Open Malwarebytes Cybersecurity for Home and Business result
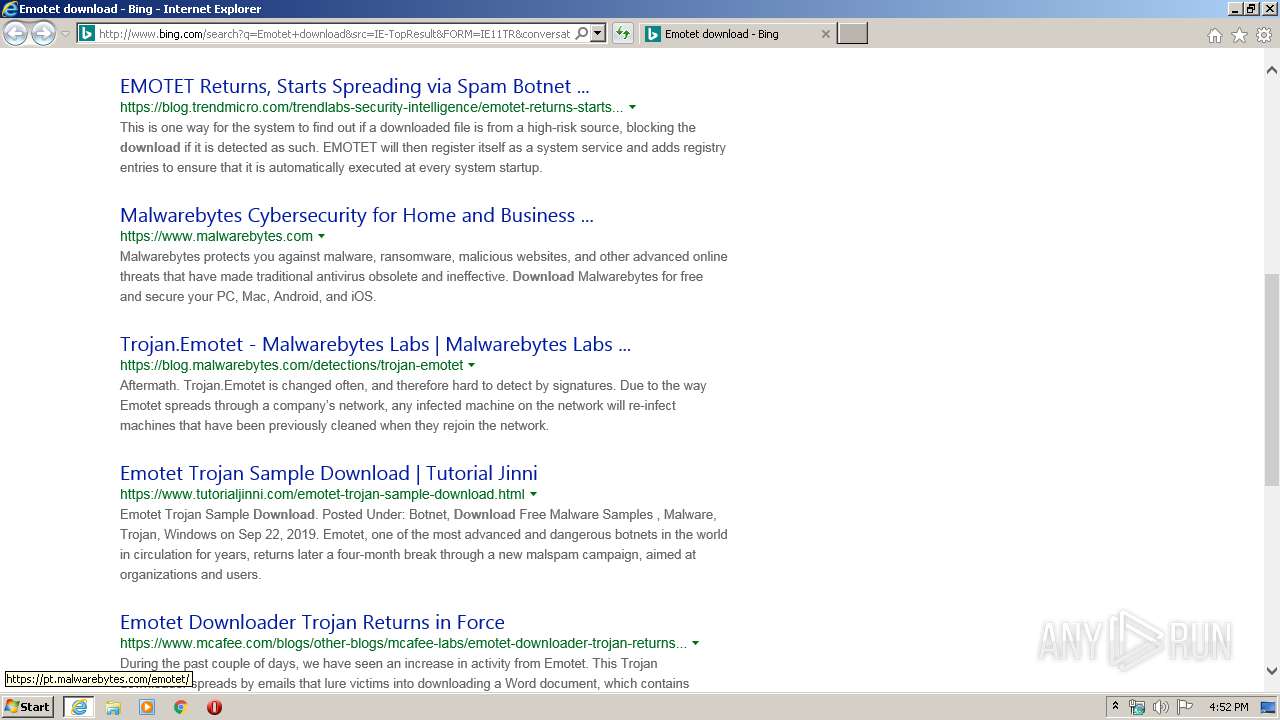This screenshot has height=720, width=1280. coord(356,215)
